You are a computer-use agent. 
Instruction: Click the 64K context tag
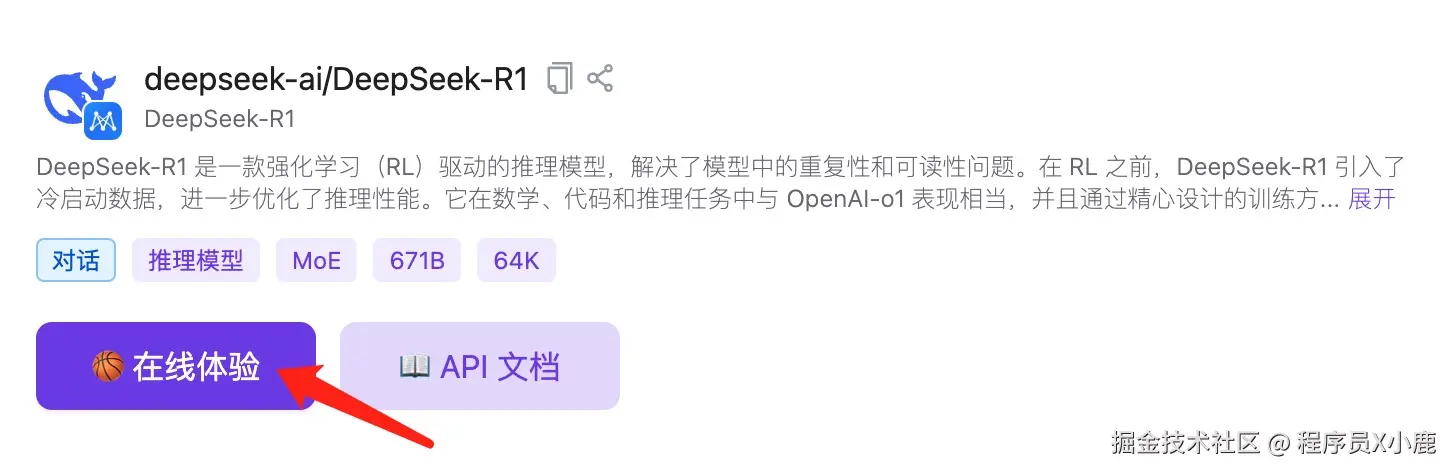coord(517,261)
